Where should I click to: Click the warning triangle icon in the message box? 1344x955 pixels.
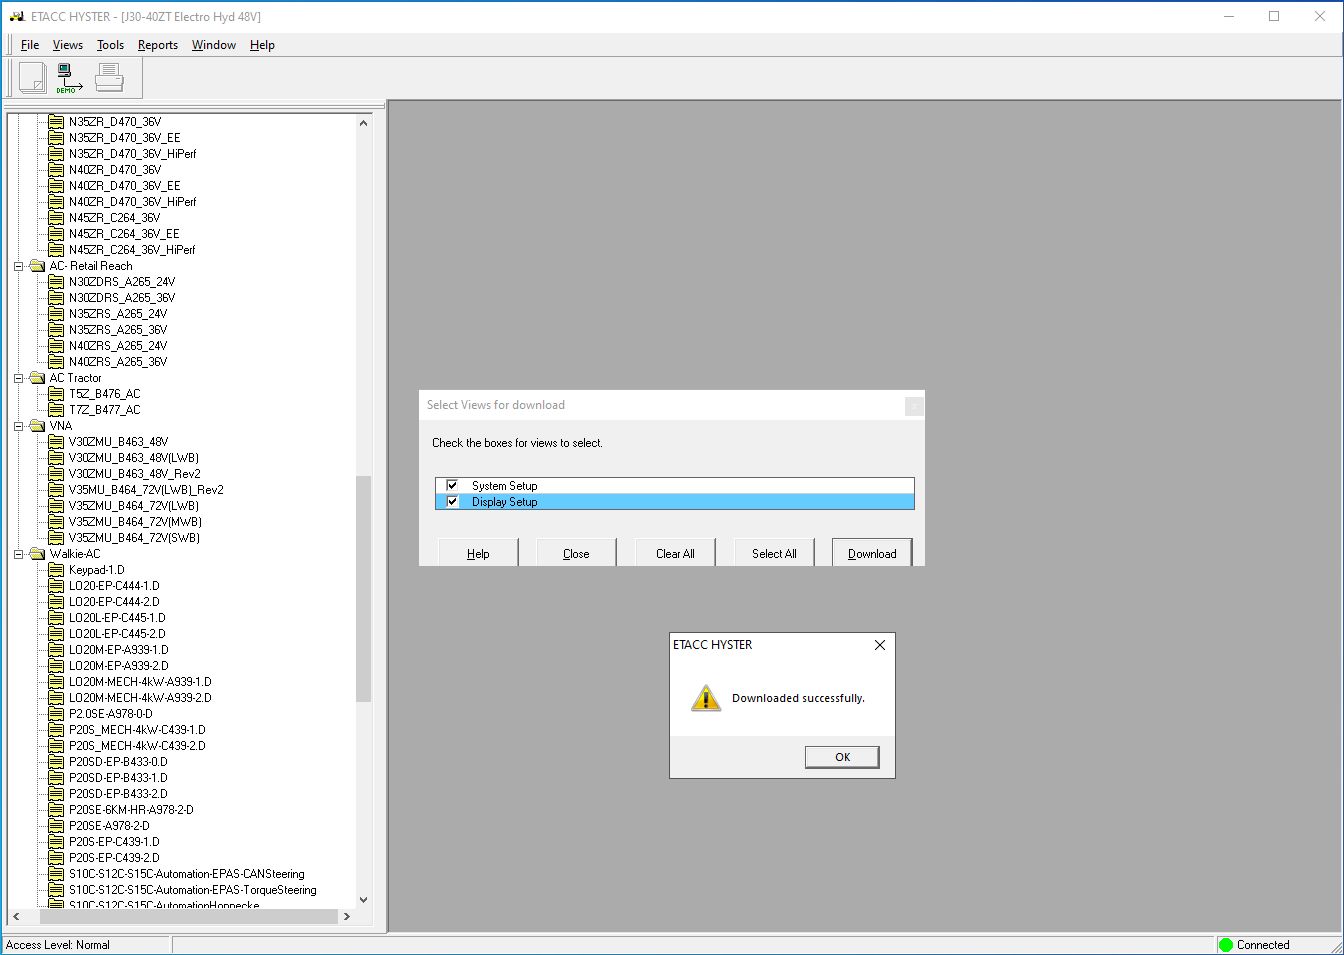(706, 698)
